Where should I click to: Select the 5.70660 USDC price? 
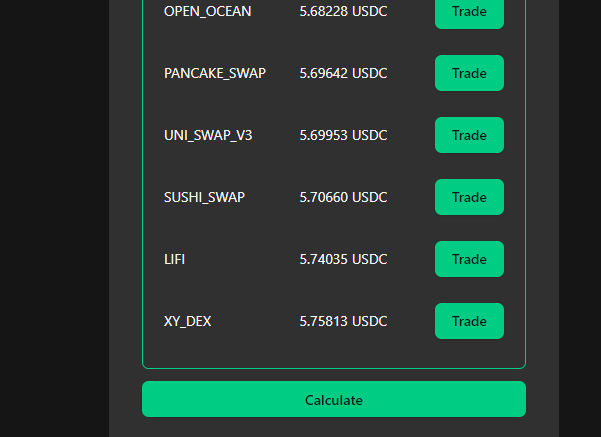[343, 197]
